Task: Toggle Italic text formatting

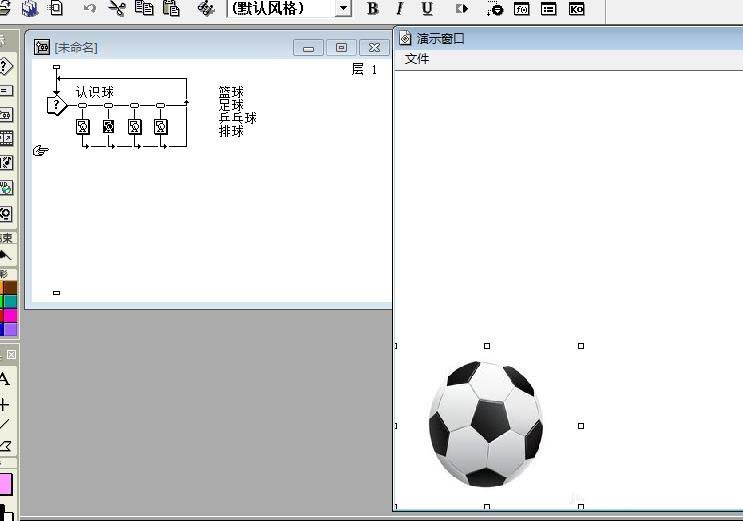Action: click(x=400, y=9)
